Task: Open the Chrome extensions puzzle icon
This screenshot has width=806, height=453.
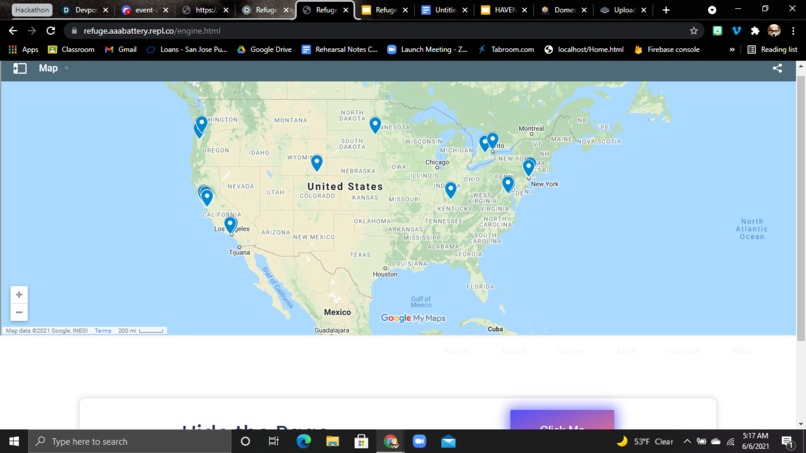Action: (x=755, y=31)
